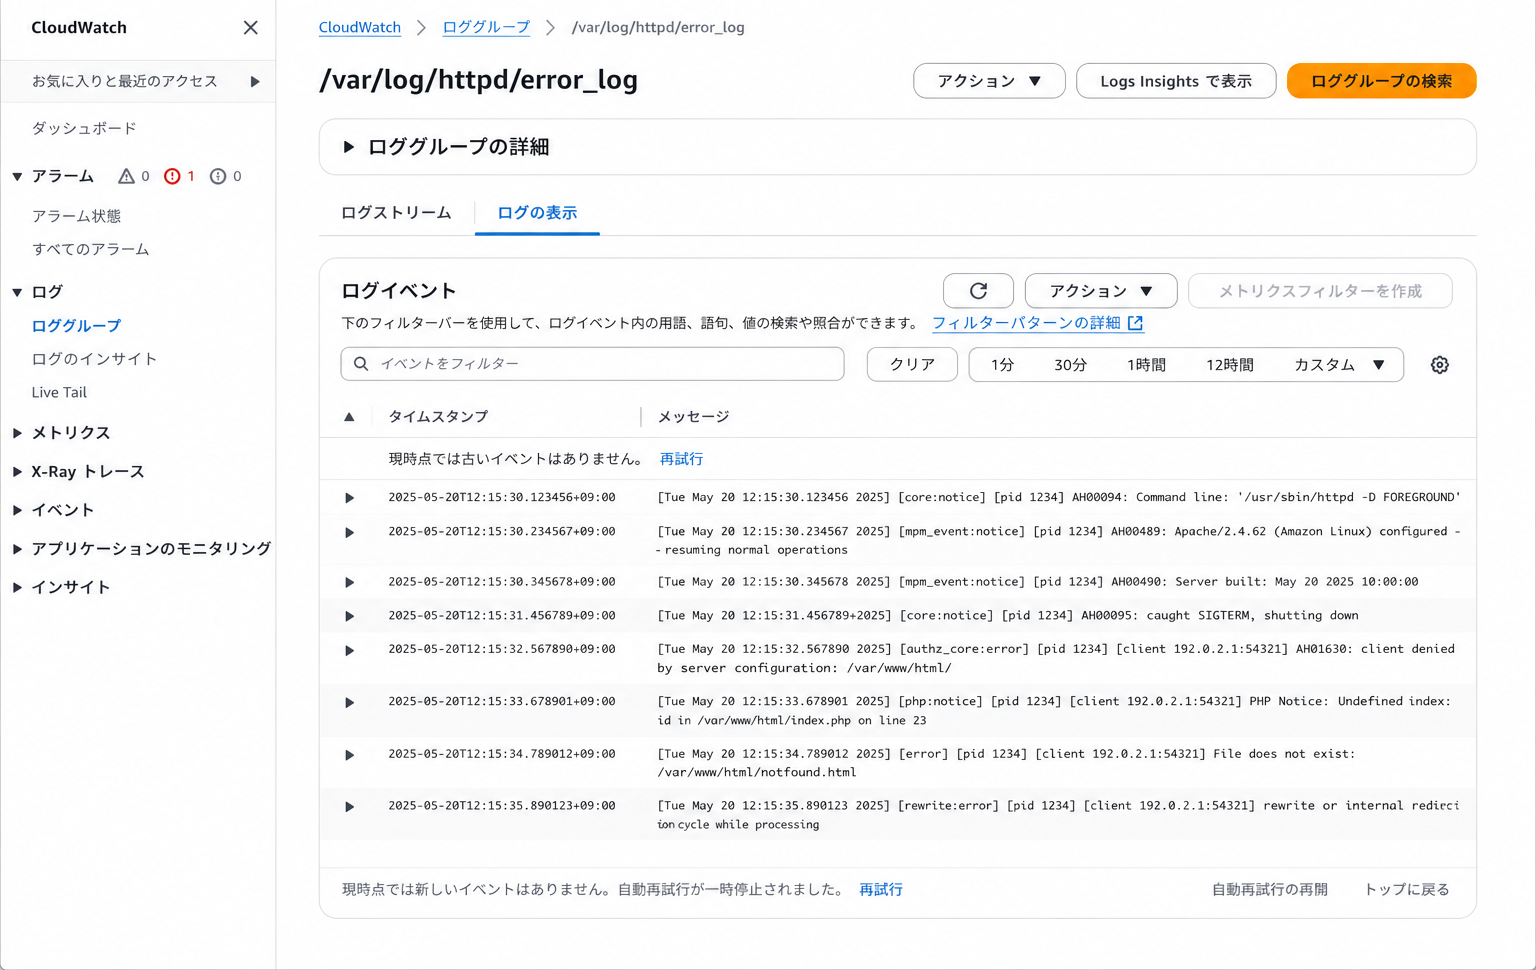Click トップに戻る at the bottom

[x=1407, y=889]
